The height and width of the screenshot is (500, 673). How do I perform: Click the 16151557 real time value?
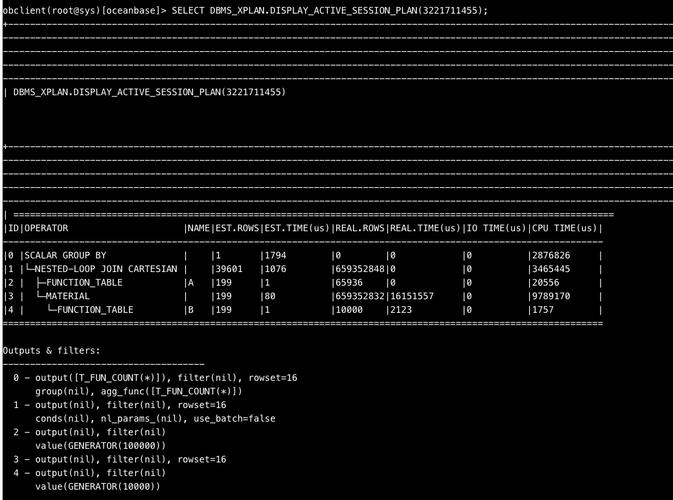pyautogui.click(x=410, y=296)
